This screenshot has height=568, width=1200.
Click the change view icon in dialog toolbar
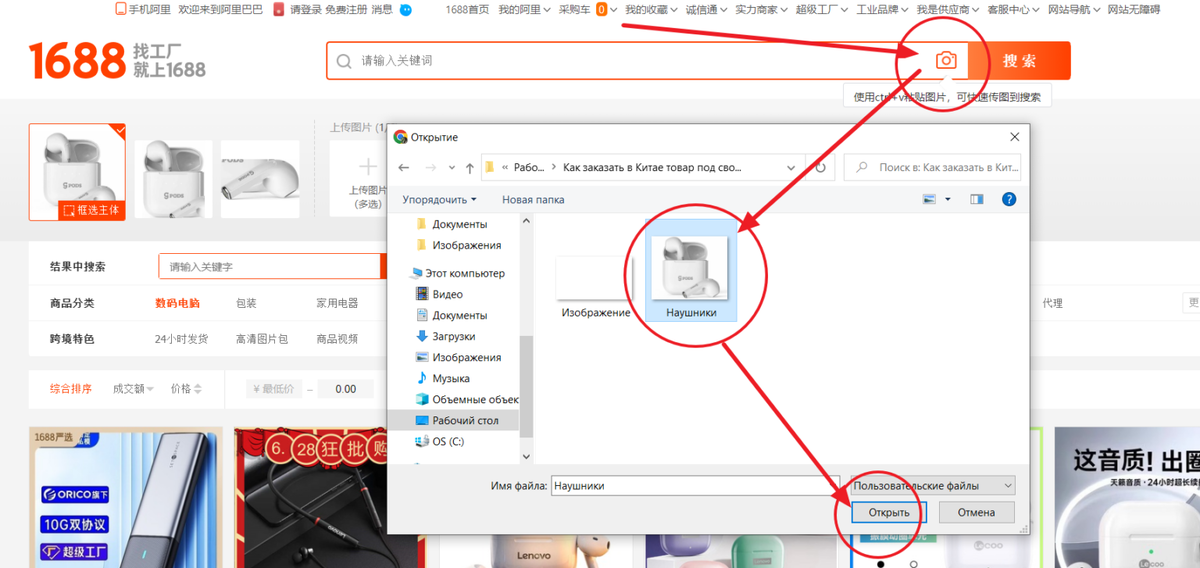tap(929, 199)
